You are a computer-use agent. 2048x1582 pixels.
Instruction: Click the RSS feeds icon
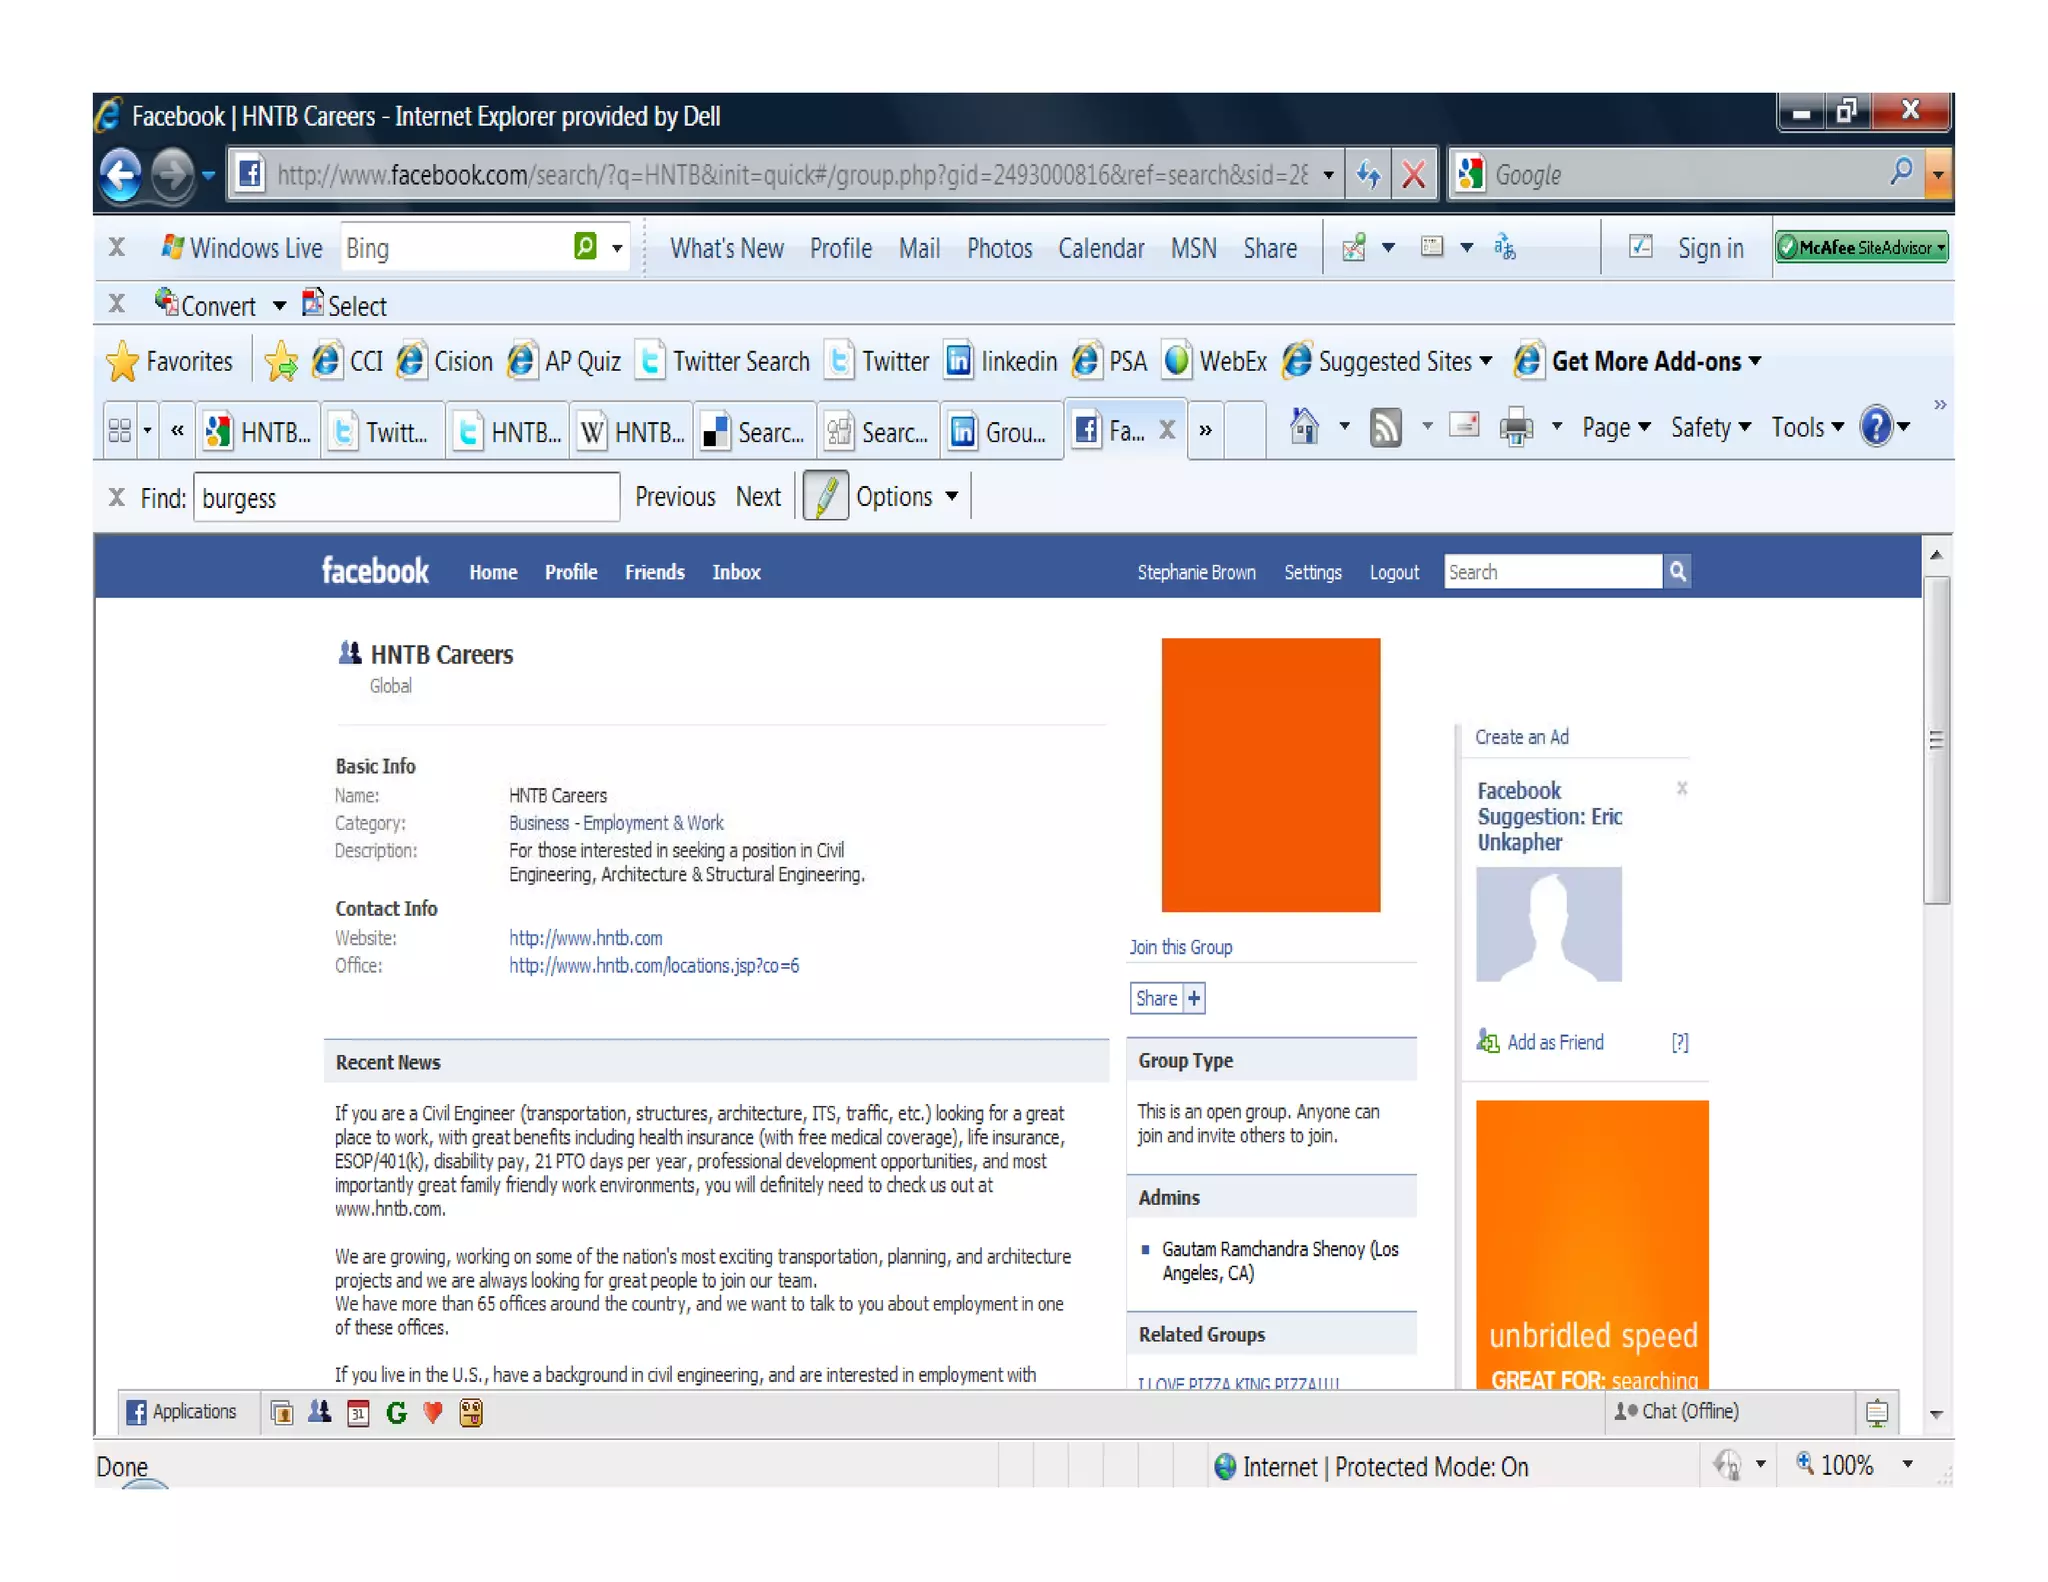click(1385, 428)
